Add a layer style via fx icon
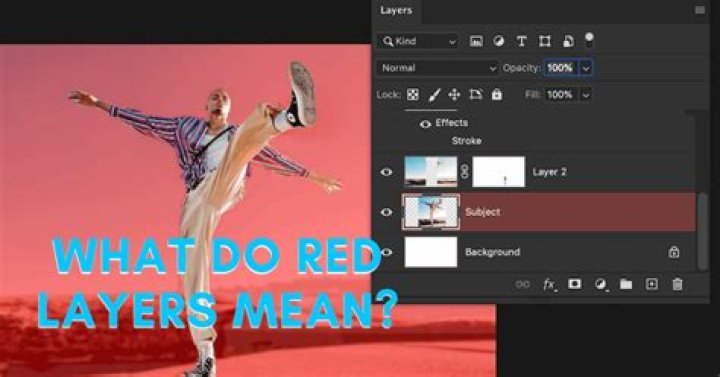720x377 pixels. pos(549,285)
